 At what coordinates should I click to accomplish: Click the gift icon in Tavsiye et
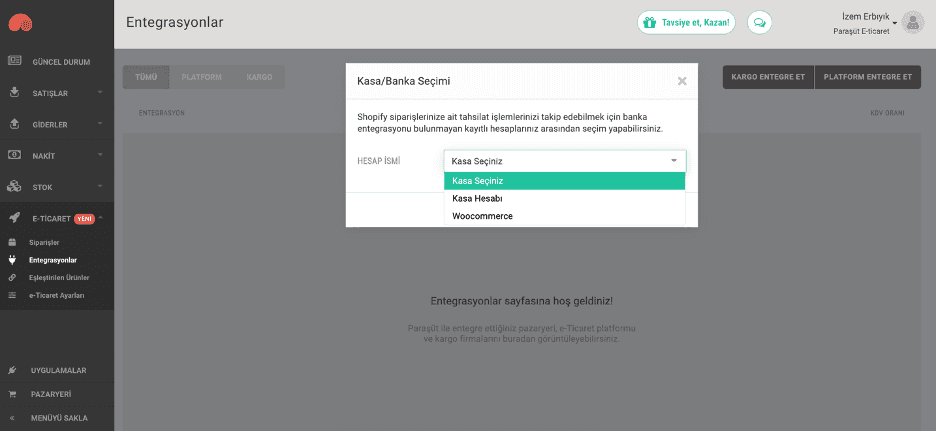point(649,22)
